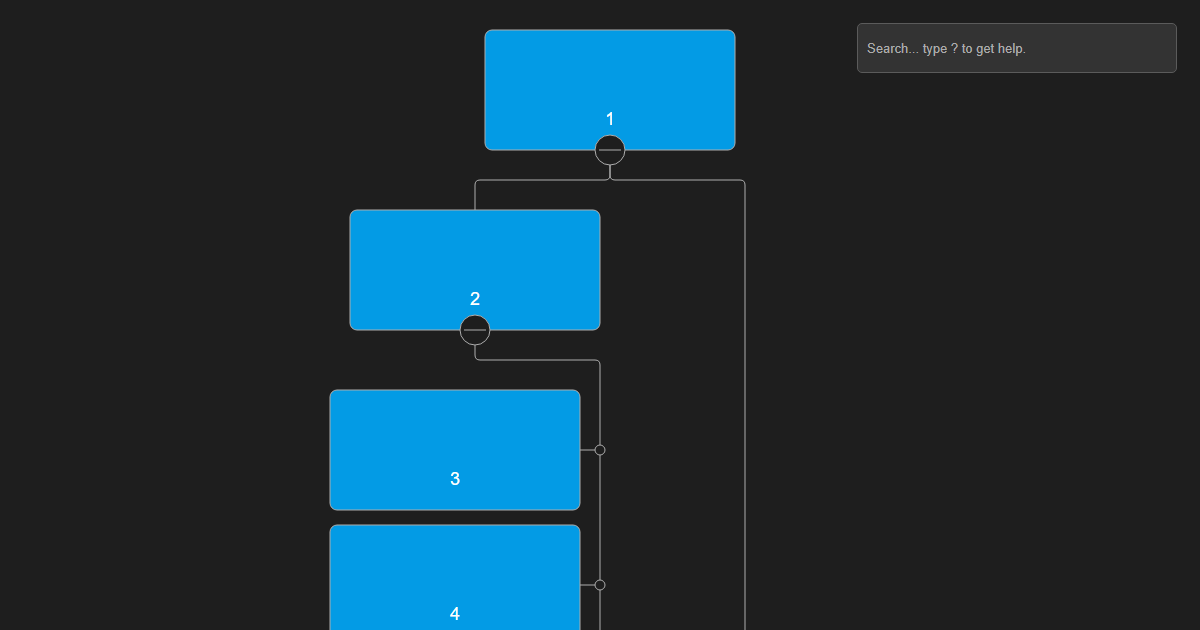Screen dimensions: 1200x630
Task: Click the short link stub right of node 4
Action: coord(588,585)
